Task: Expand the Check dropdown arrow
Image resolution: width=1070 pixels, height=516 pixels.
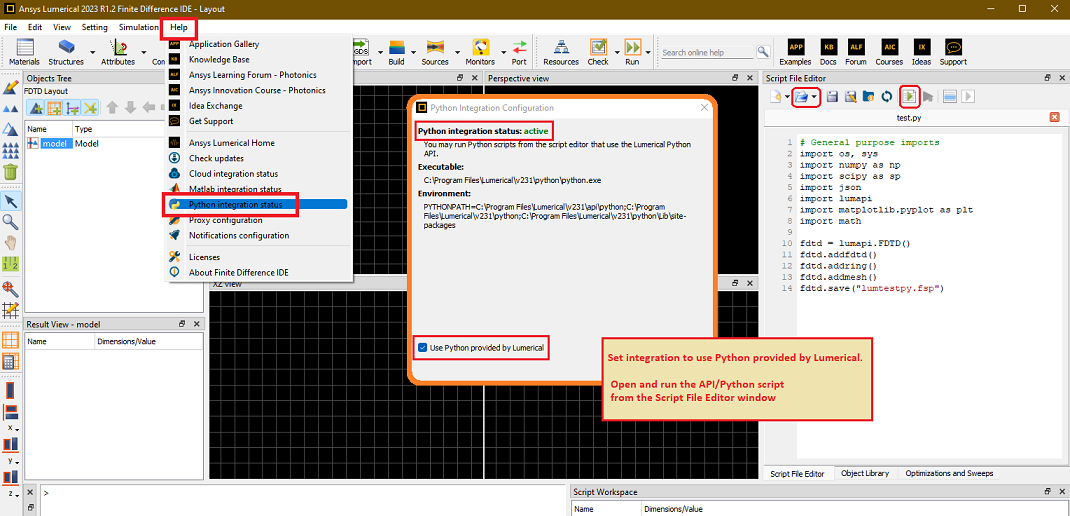Action: (616, 51)
